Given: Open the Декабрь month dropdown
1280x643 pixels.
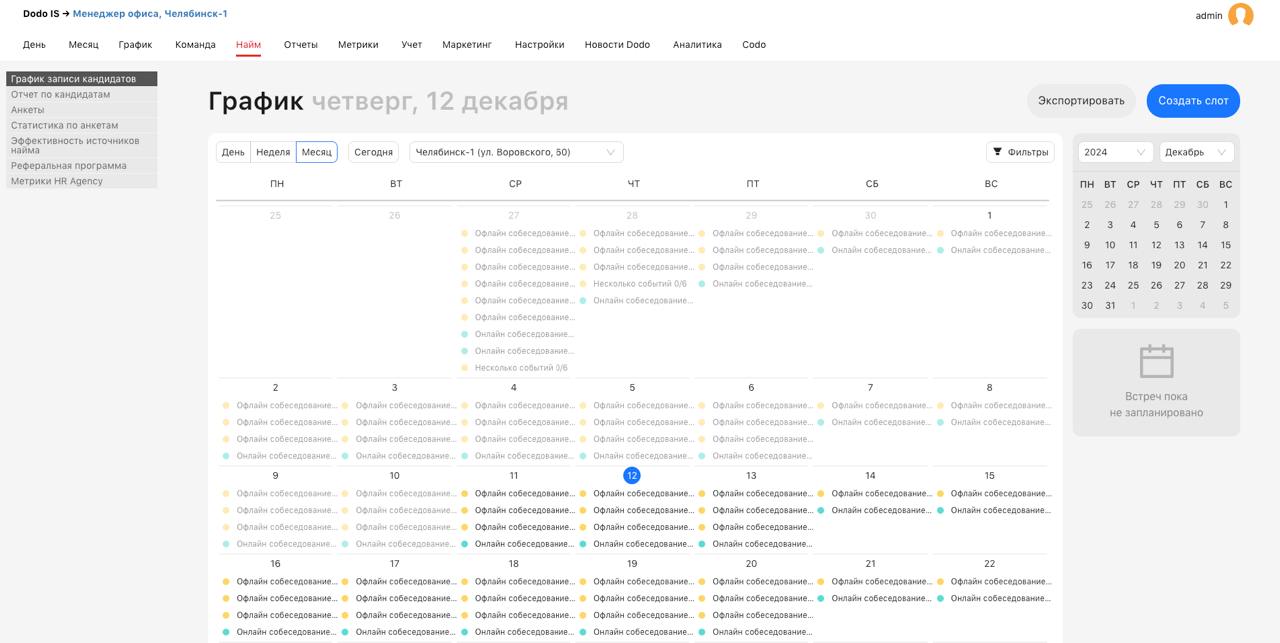Looking at the screenshot, I should 1196,152.
